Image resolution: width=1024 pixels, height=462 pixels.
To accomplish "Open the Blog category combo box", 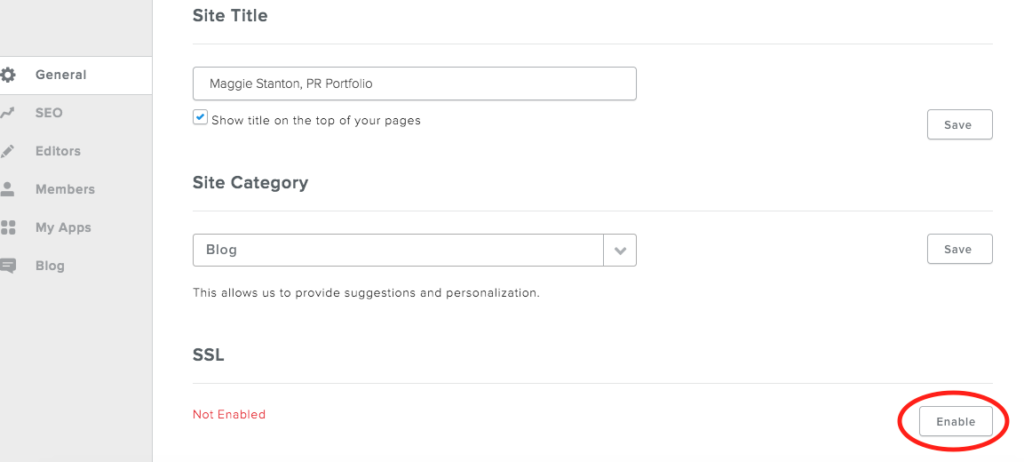I will tap(414, 250).
